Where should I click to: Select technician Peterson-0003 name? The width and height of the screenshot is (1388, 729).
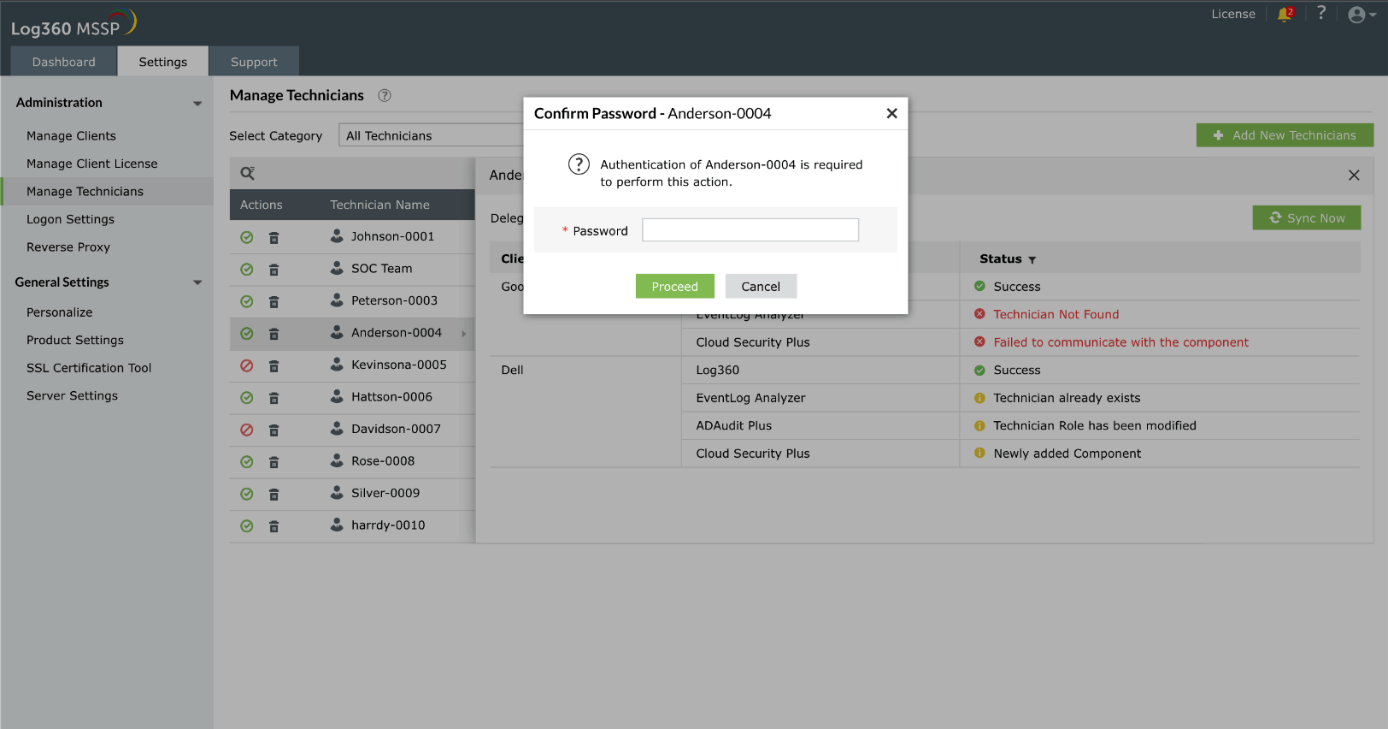[394, 301]
